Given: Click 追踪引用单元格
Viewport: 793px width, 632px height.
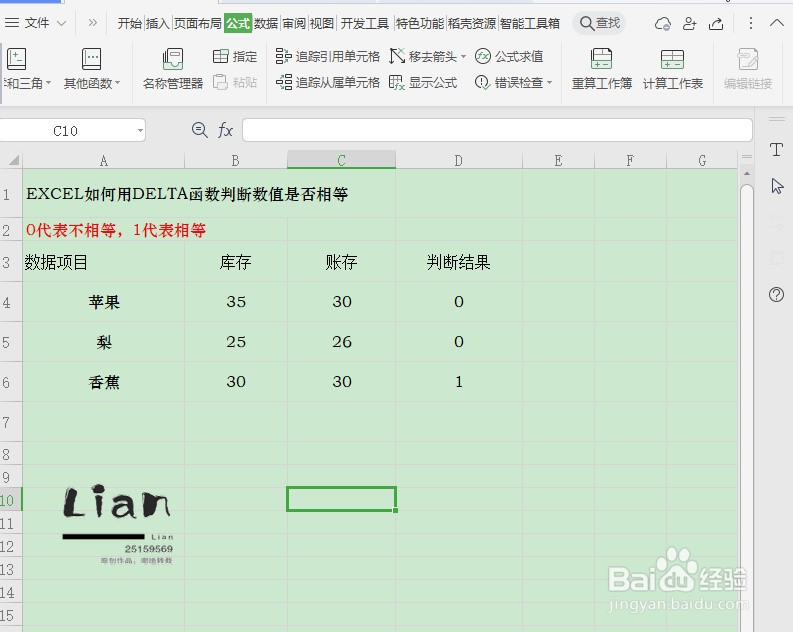Looking at the screenshot, I should (x=328, y=57).
